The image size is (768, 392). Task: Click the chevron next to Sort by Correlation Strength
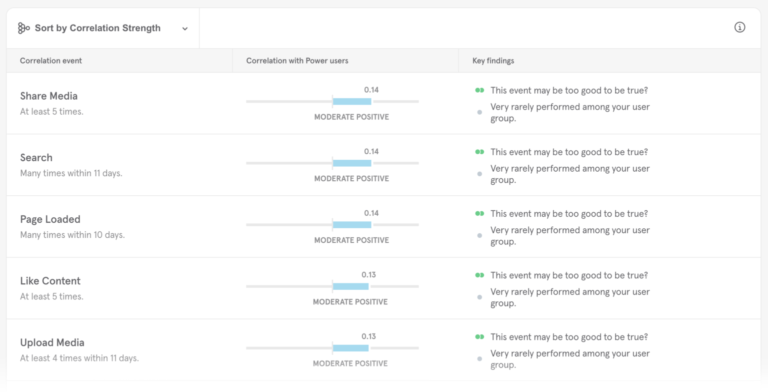(x=185, y=29)
